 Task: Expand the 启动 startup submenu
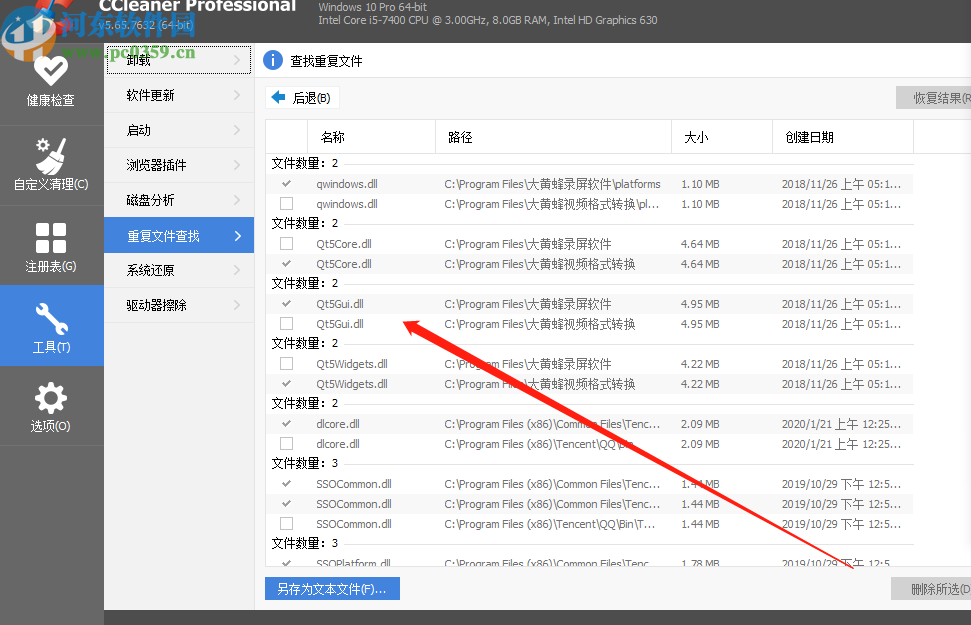178,130
